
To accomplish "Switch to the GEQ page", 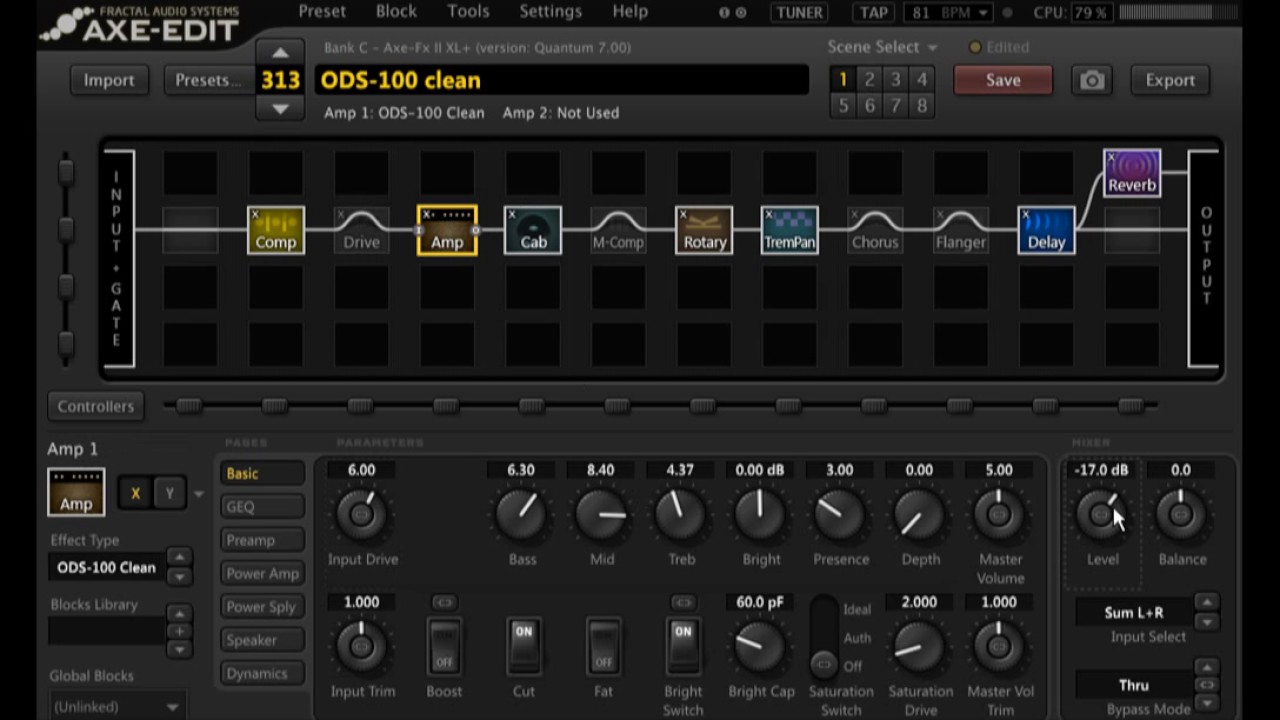I will pyautogui.click(x=262, y=507).
